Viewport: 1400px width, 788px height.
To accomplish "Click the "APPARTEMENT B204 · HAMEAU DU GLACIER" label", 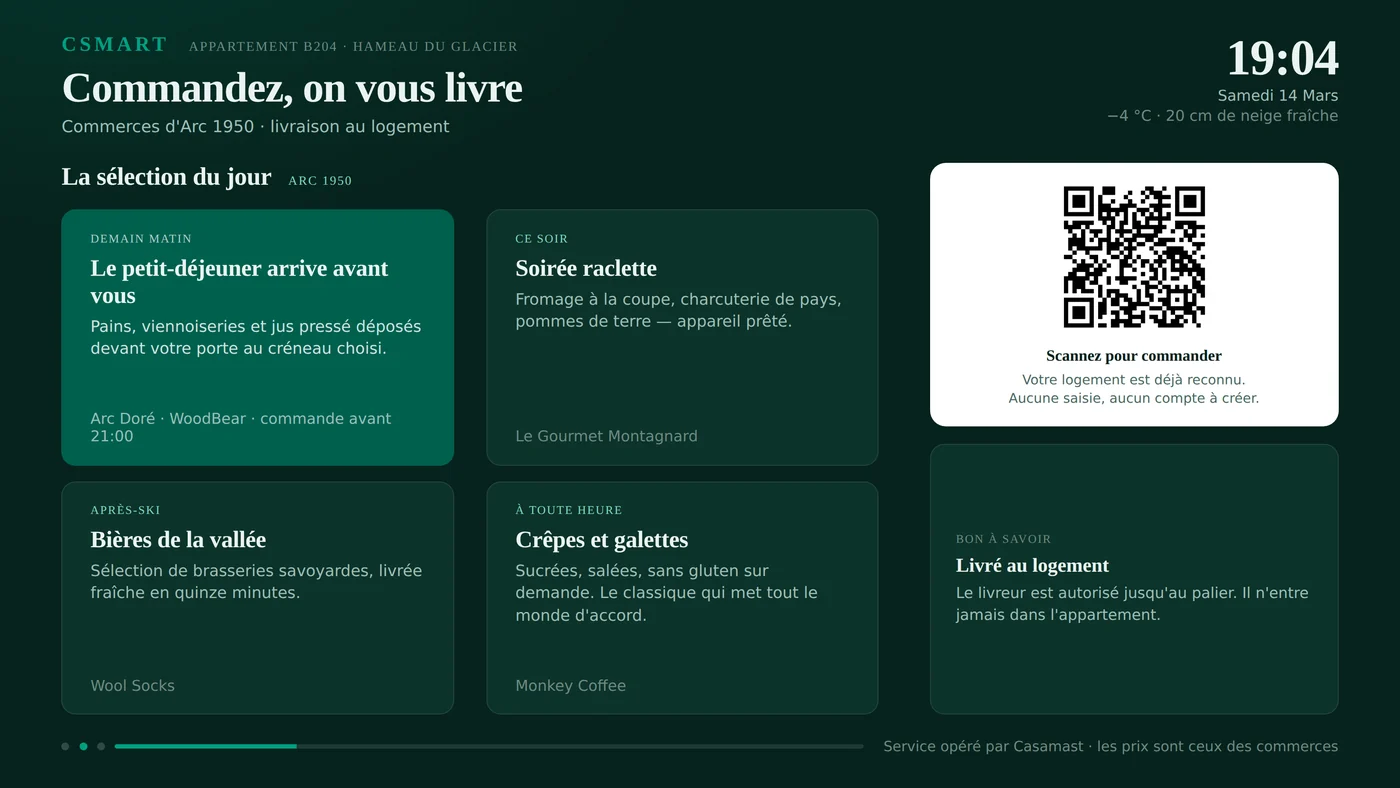I will pyautogui.click(x=353, y=47).
